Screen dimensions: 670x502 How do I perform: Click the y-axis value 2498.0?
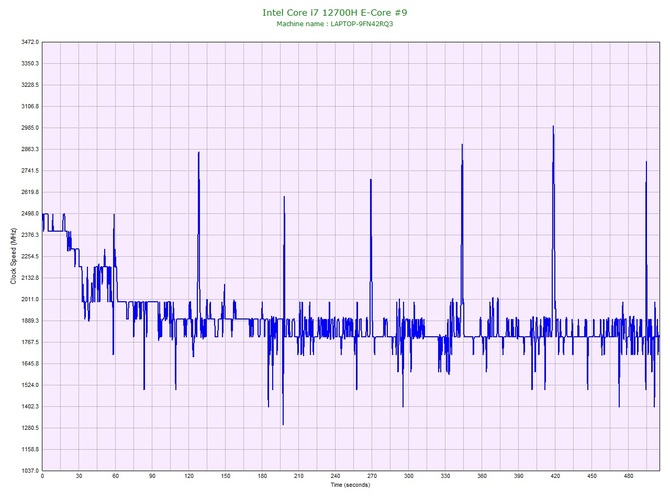pyautogui.click(x=30, y=214)
